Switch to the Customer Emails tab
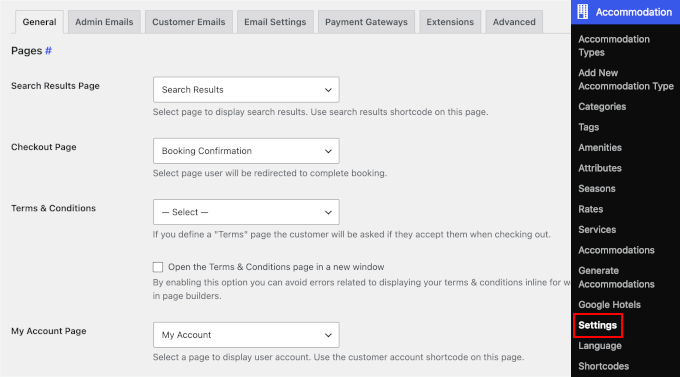Viewport: 680px width, 377px height. tap(189, 22)
